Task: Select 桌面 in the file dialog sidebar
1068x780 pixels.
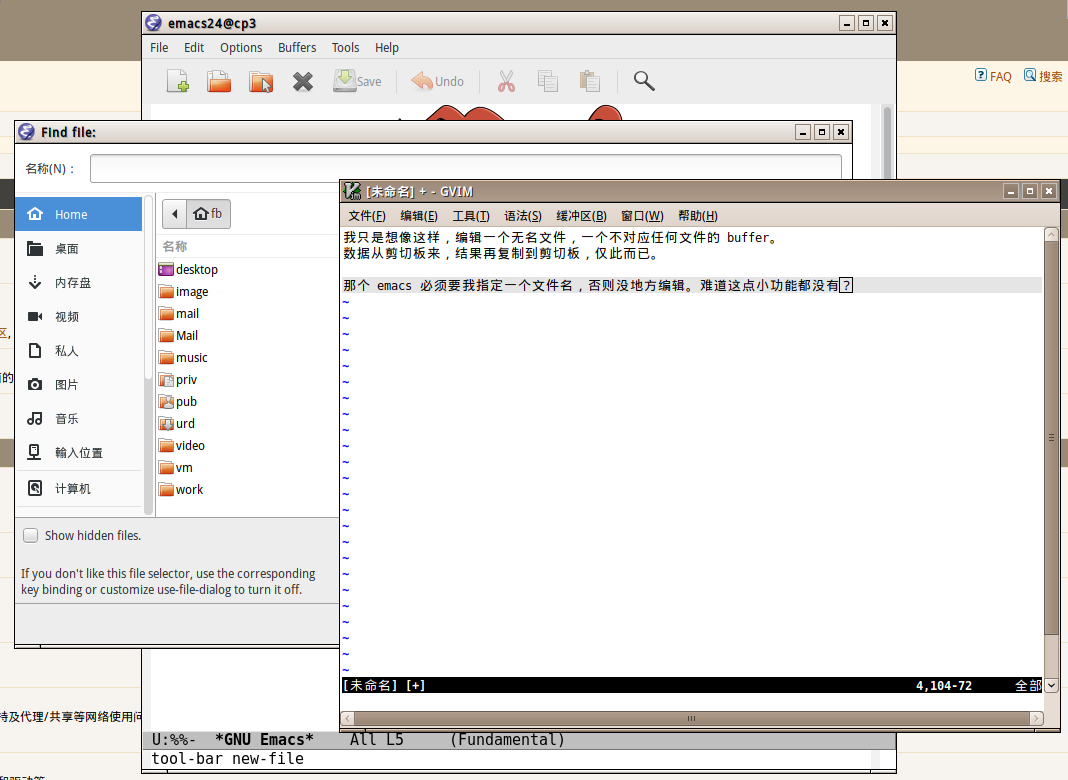Action: pos(79,249)
